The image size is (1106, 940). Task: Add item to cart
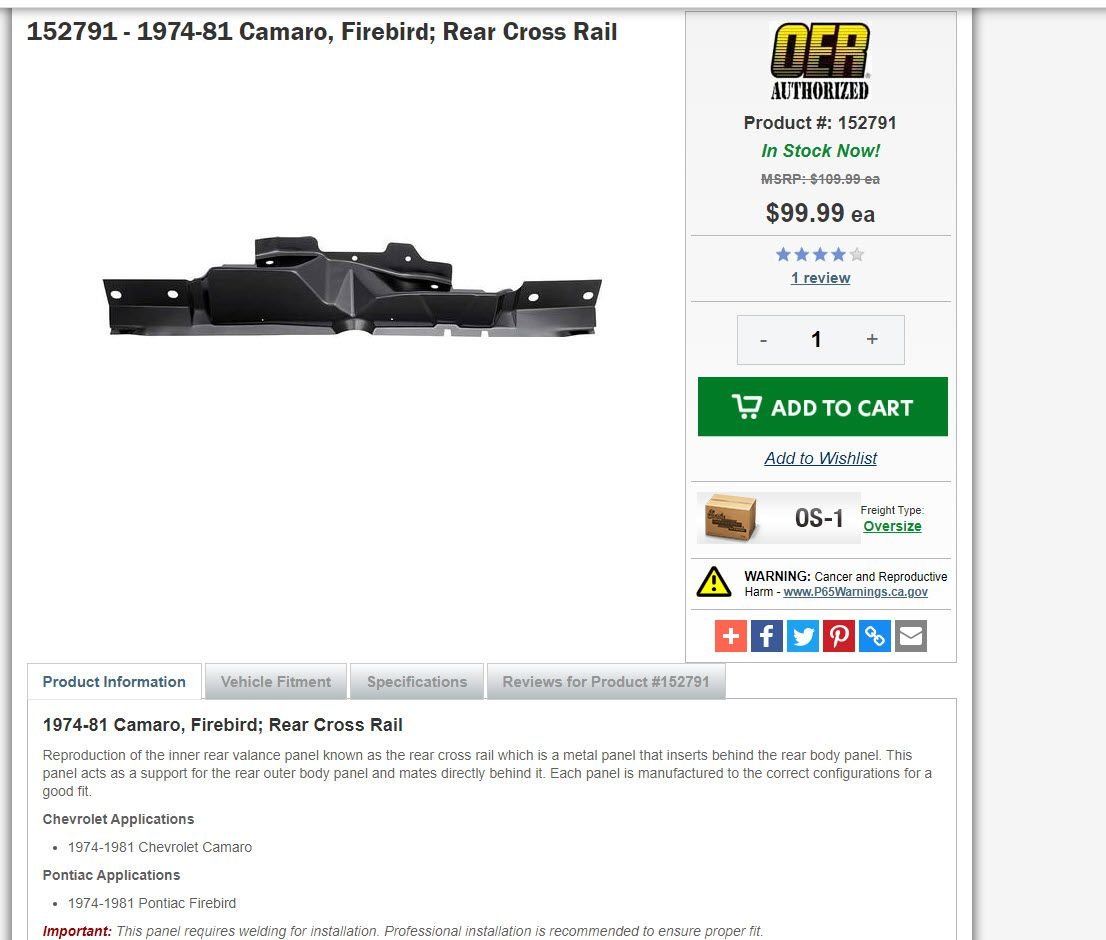822,407
